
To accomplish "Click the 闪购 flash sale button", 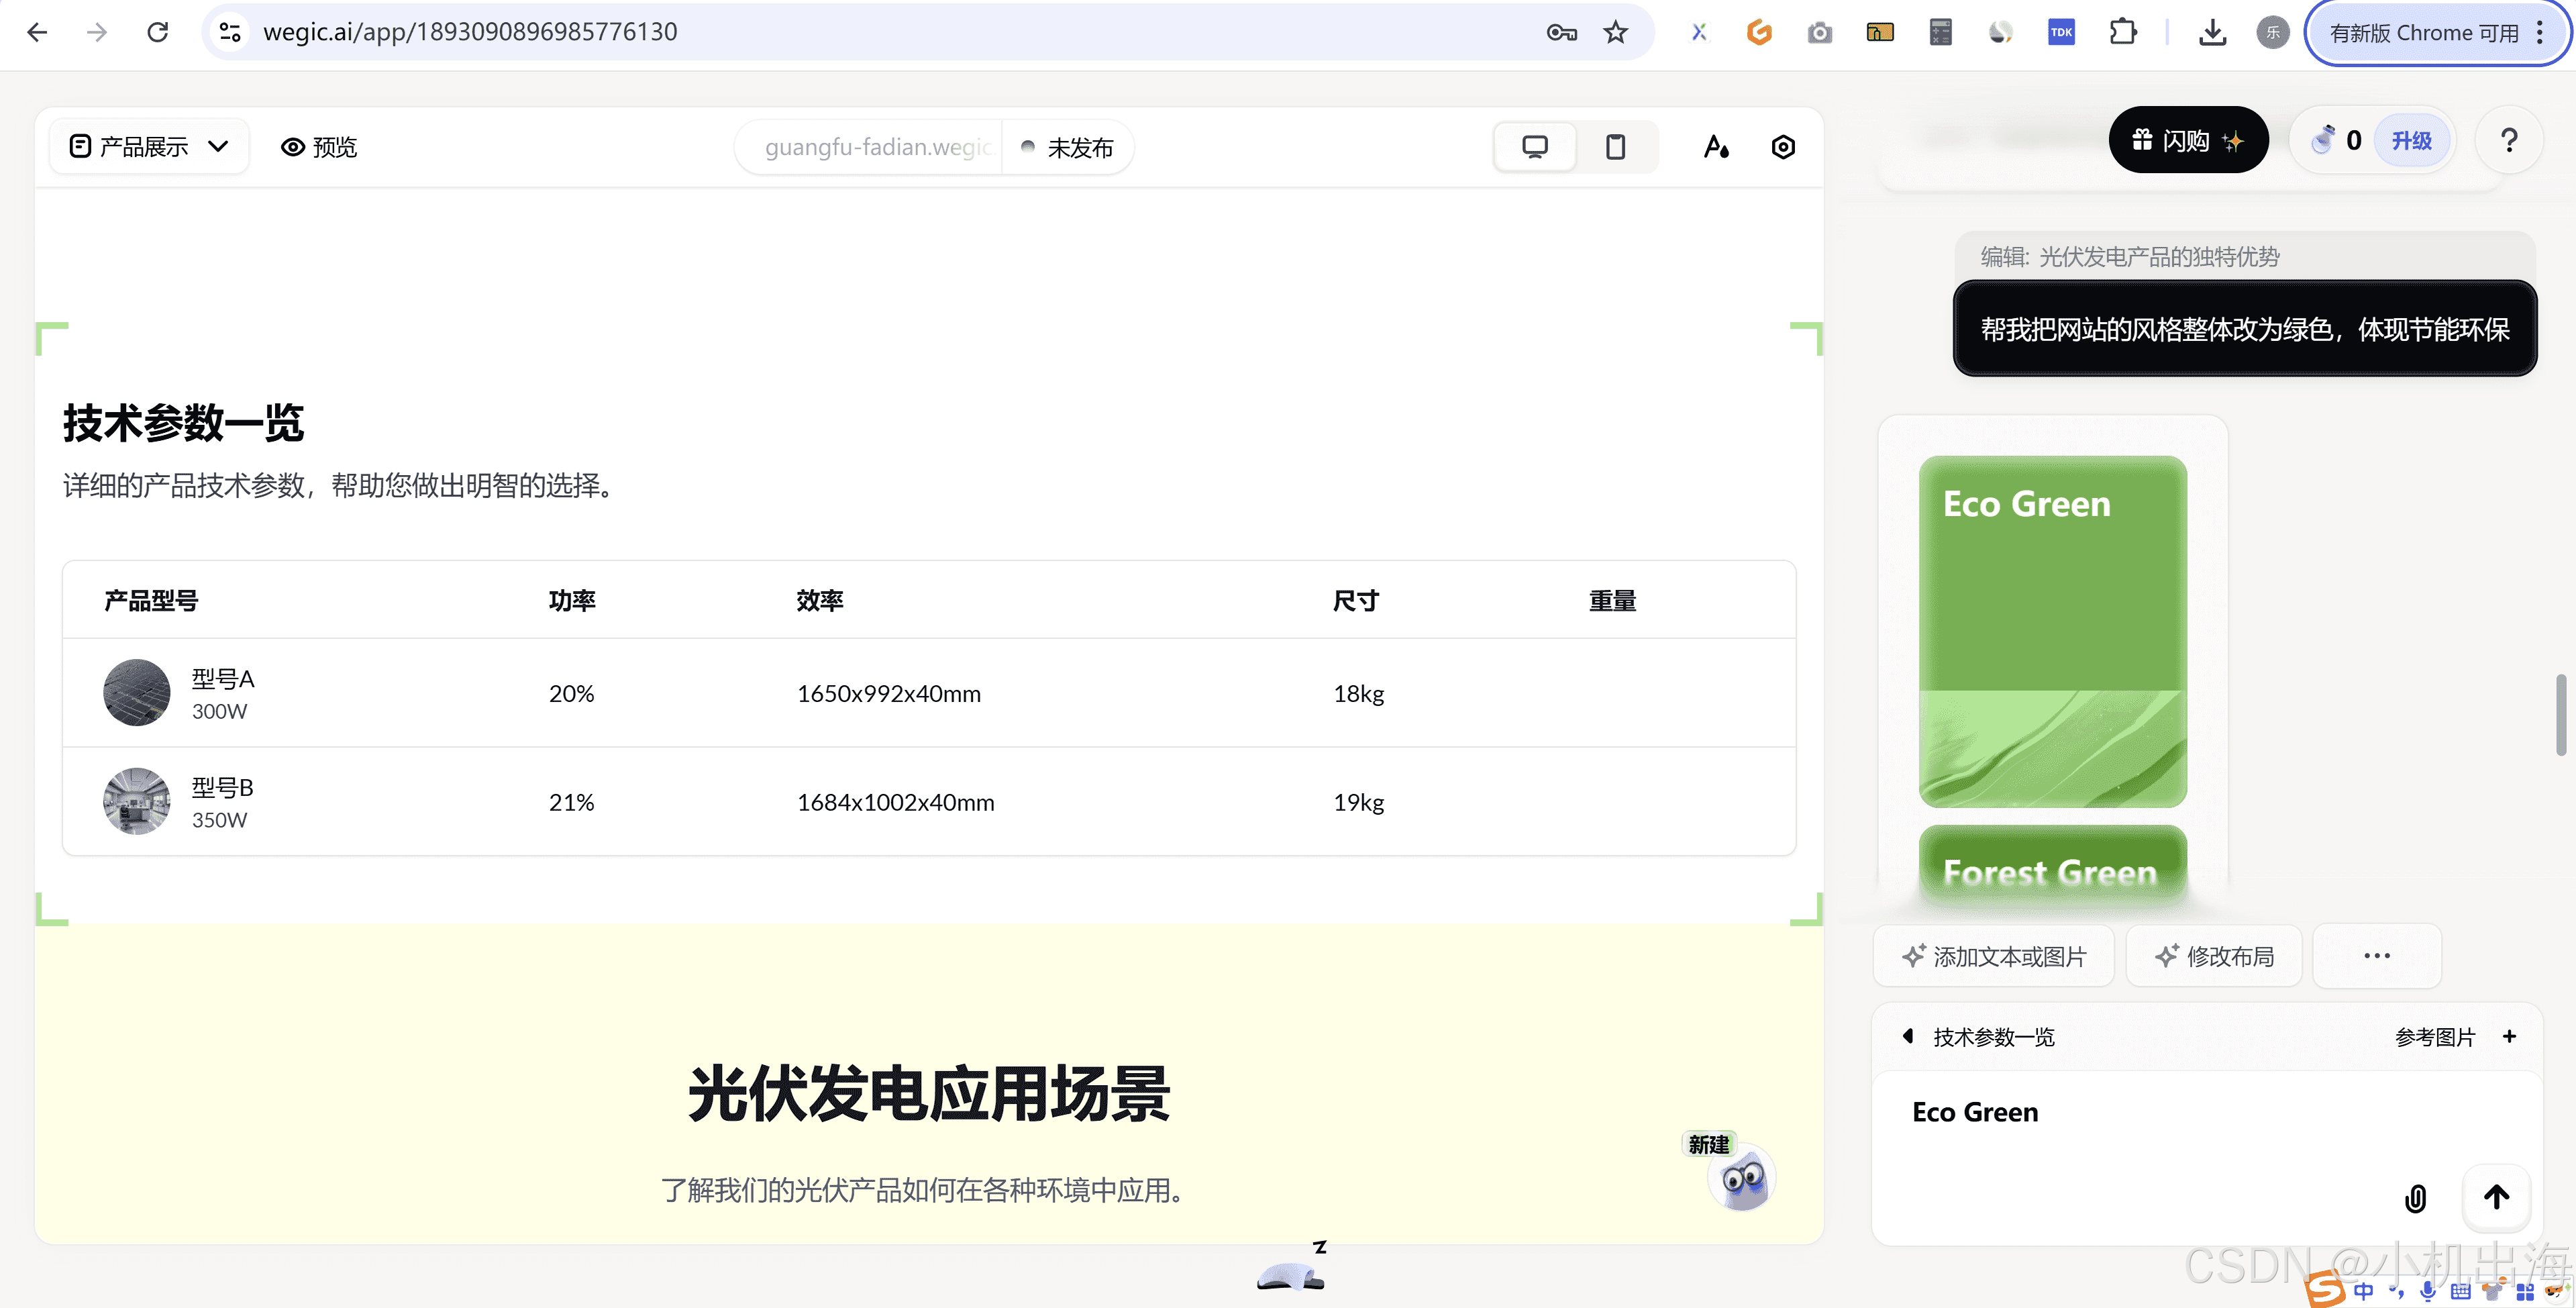I will tap(2188, 140).
